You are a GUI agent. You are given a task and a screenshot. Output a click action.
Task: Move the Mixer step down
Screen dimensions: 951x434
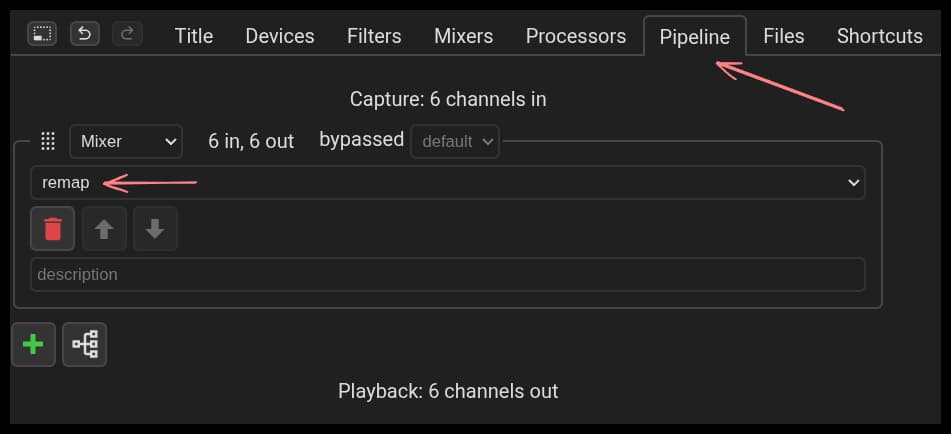coord(154,229)
